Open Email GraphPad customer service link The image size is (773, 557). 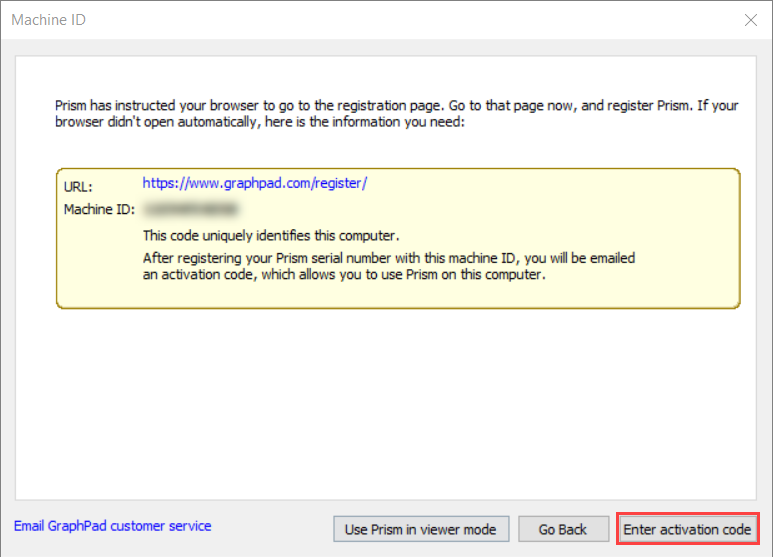click(112, 526)
